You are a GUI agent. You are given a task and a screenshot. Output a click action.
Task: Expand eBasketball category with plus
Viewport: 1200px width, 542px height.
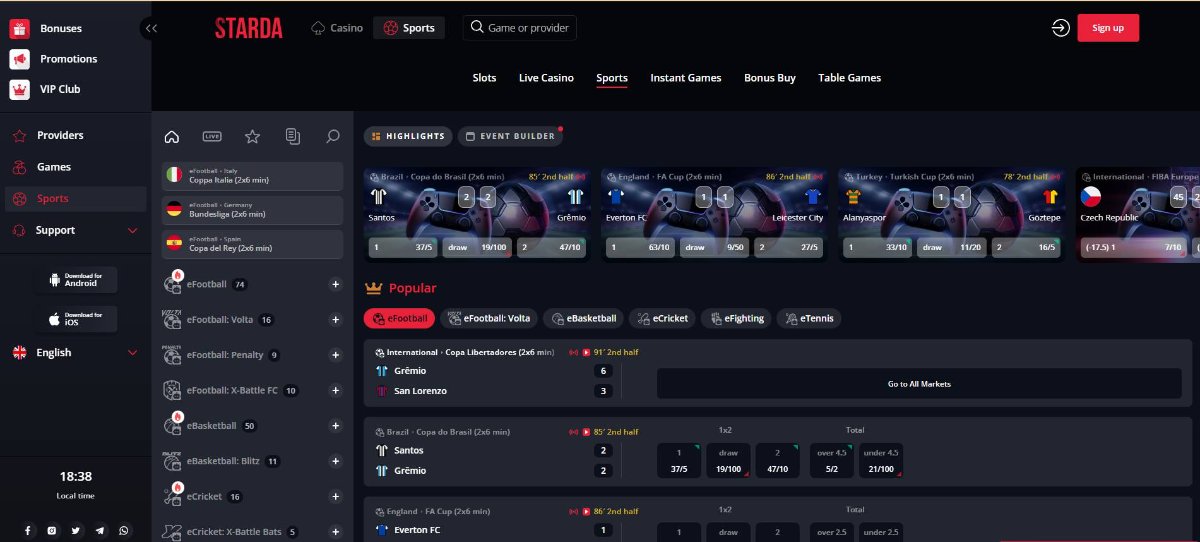pyautogui.click(x=335, y=426)
